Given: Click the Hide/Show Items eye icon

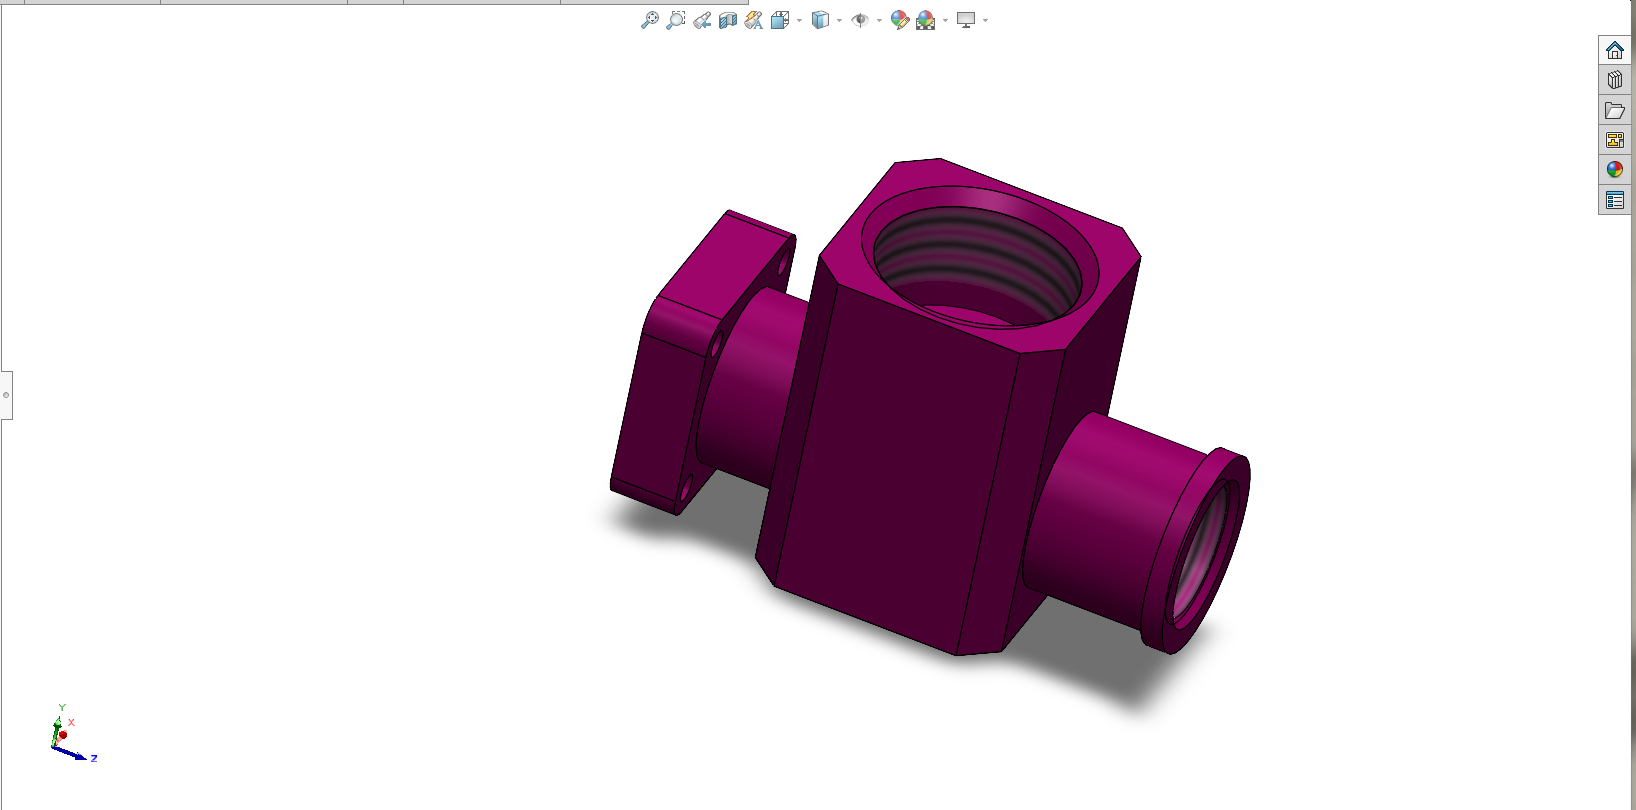Looking at the screenshot, I should pyautogui.click(x=860, y=20).
